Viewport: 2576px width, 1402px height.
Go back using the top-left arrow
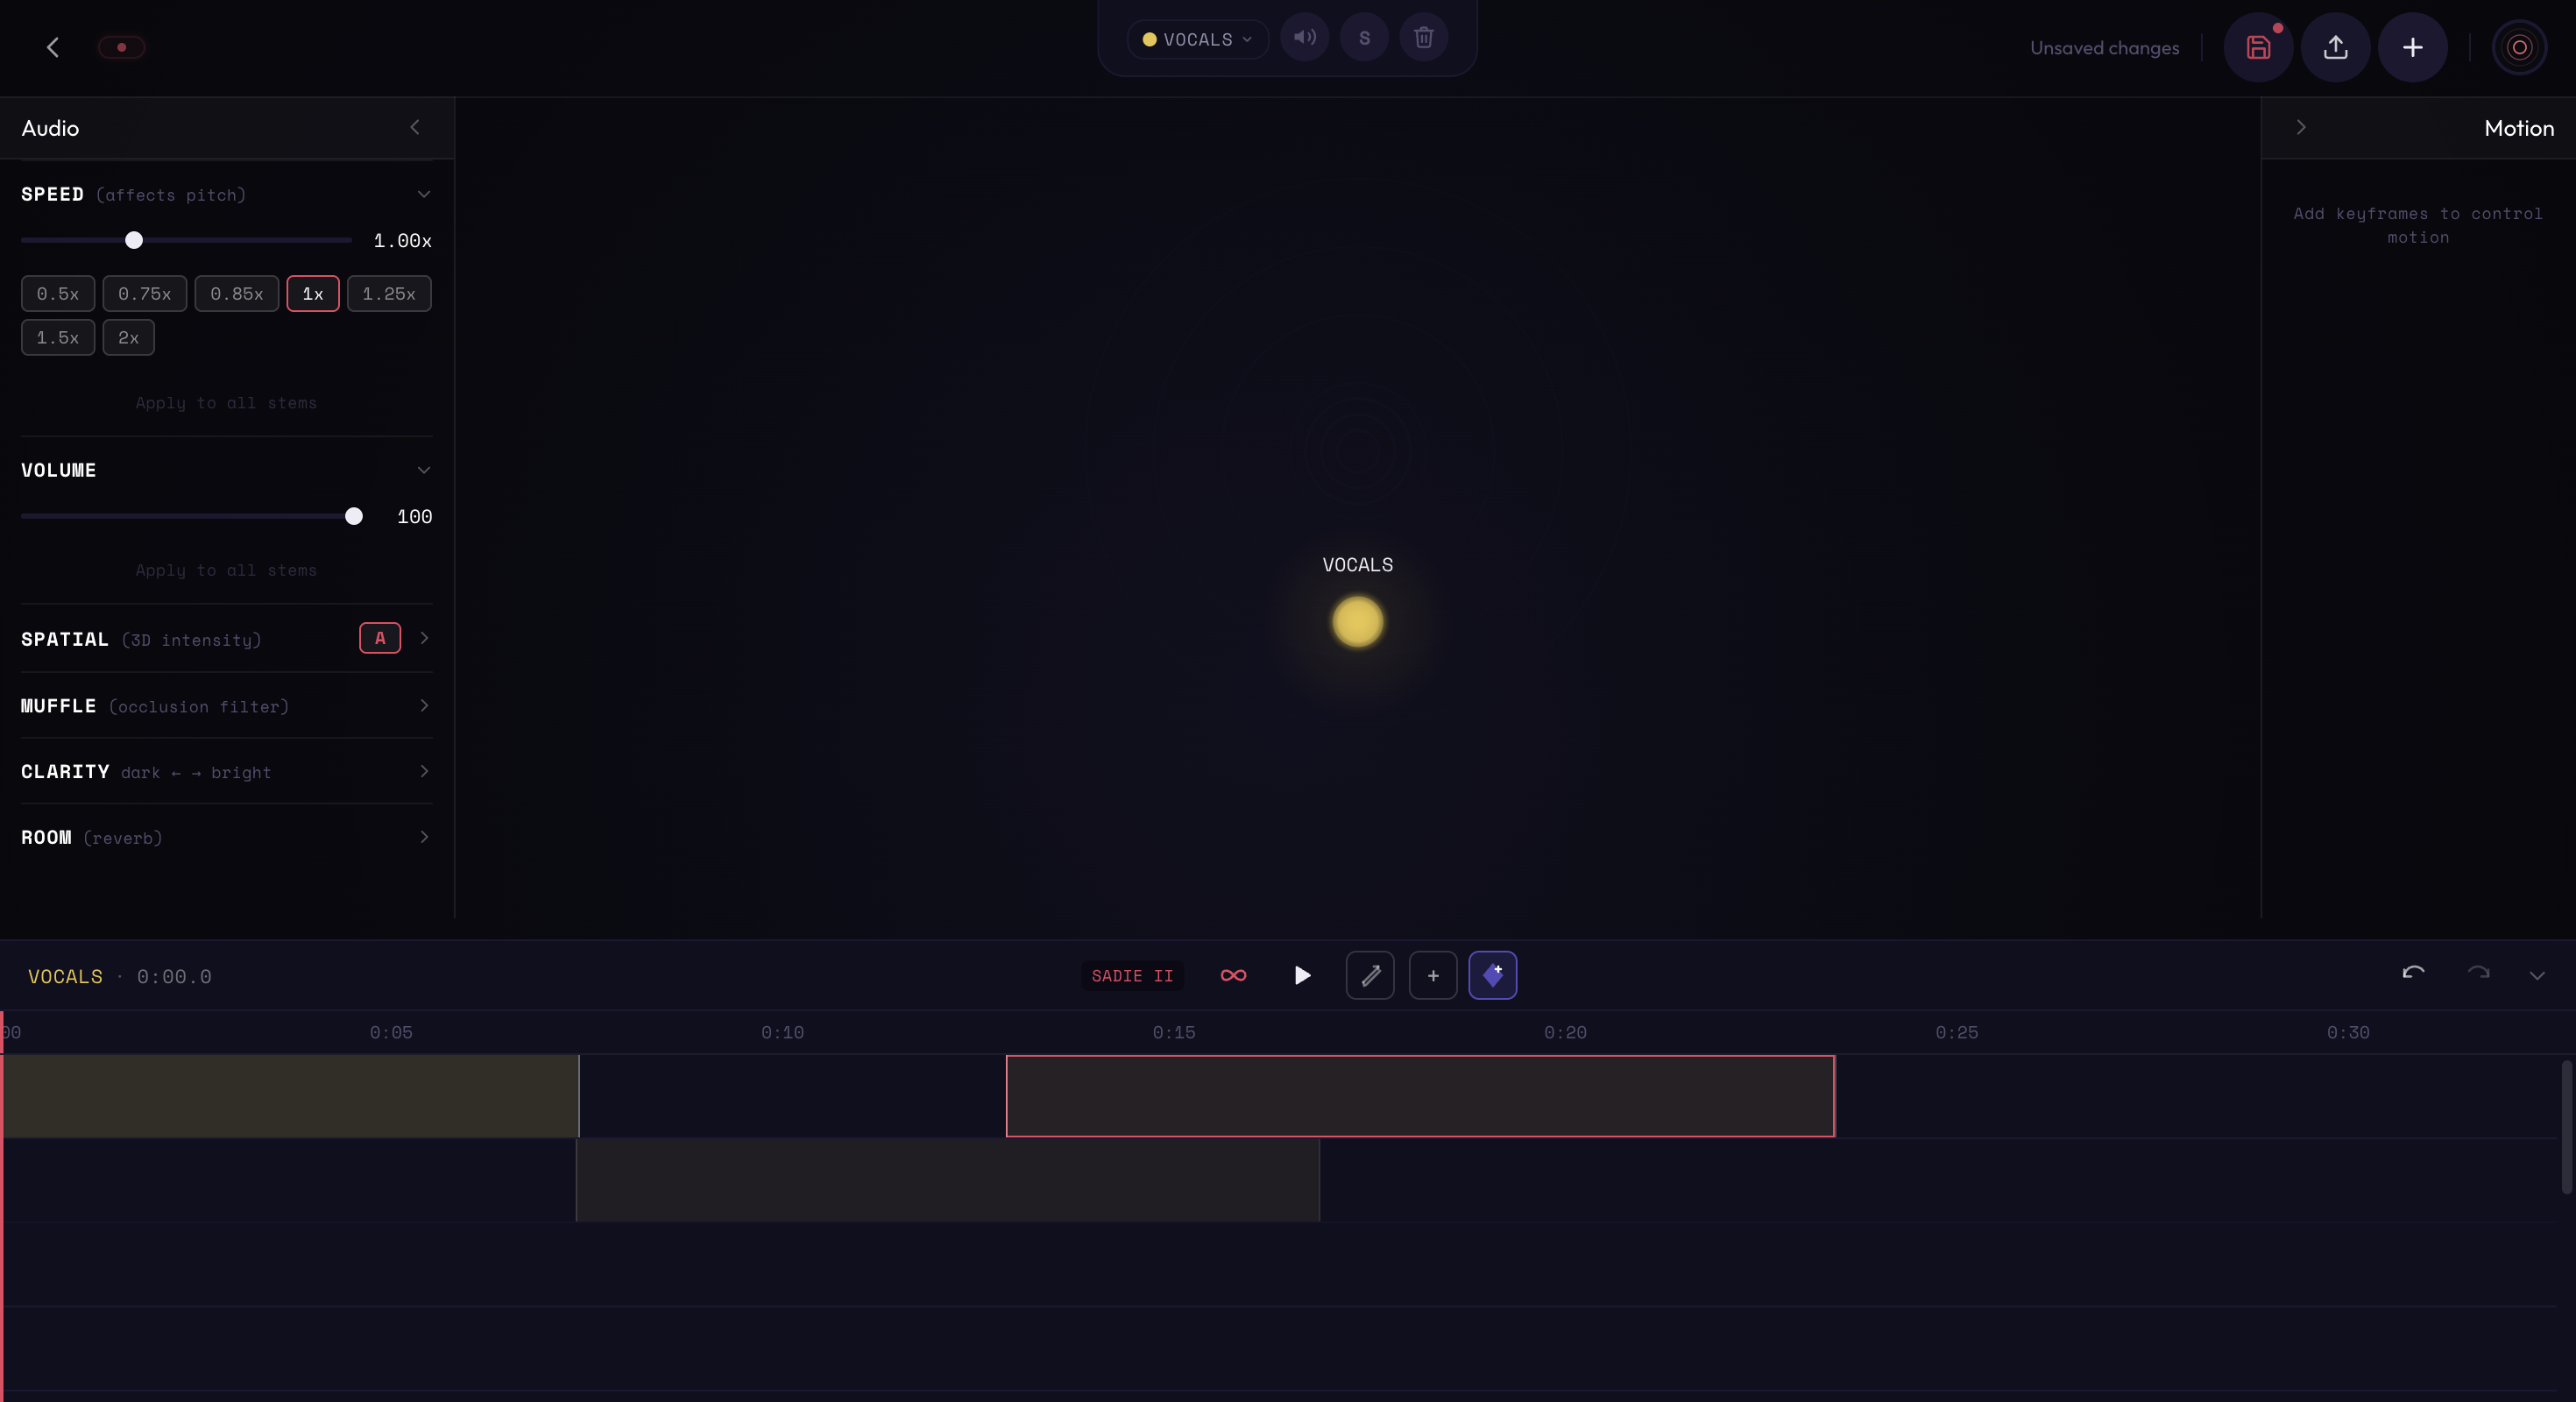point(53,47)
